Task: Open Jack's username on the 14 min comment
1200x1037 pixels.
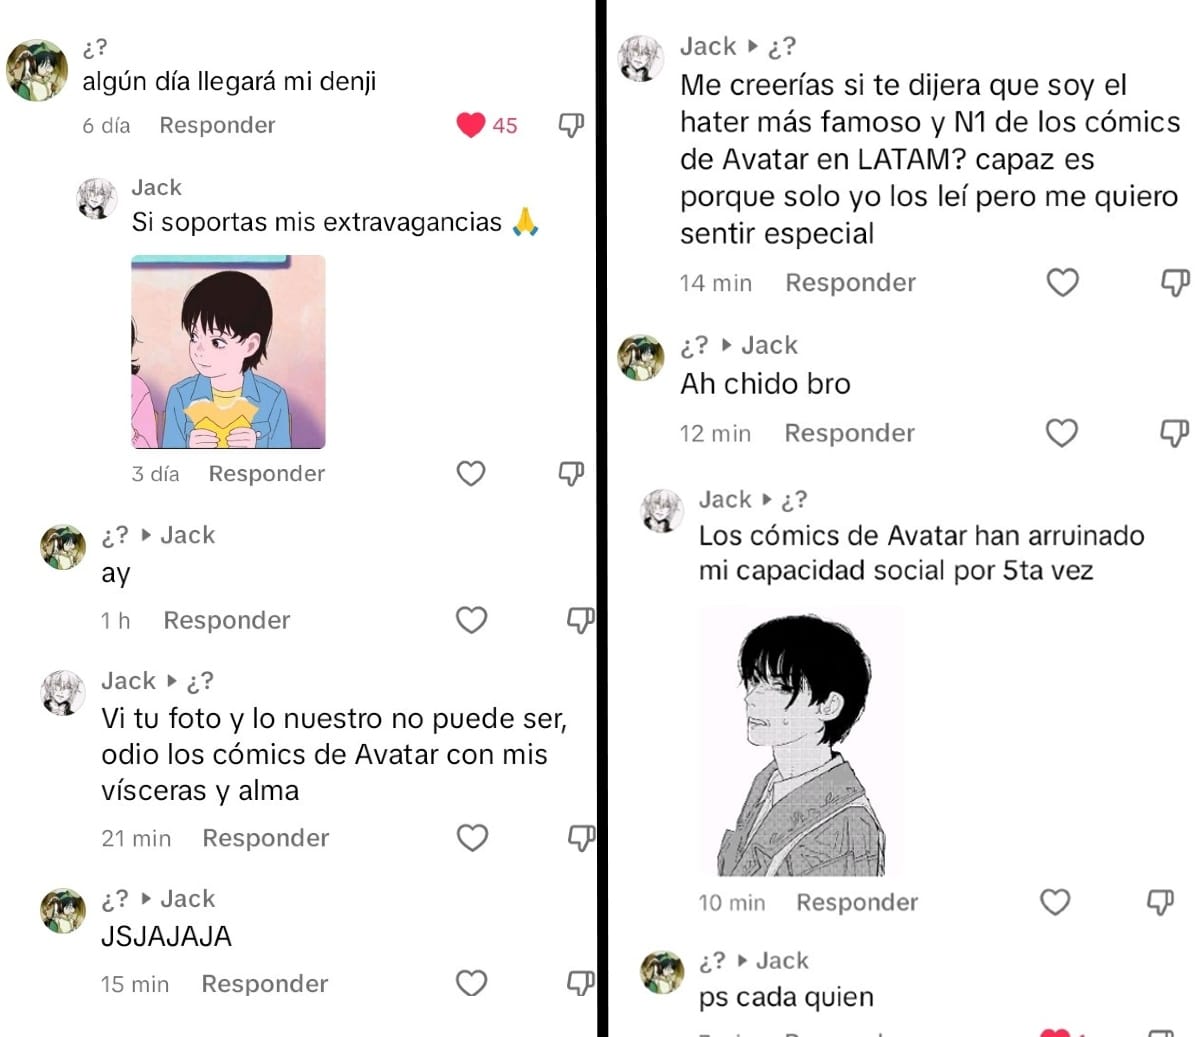Action: tap(708, 46)
